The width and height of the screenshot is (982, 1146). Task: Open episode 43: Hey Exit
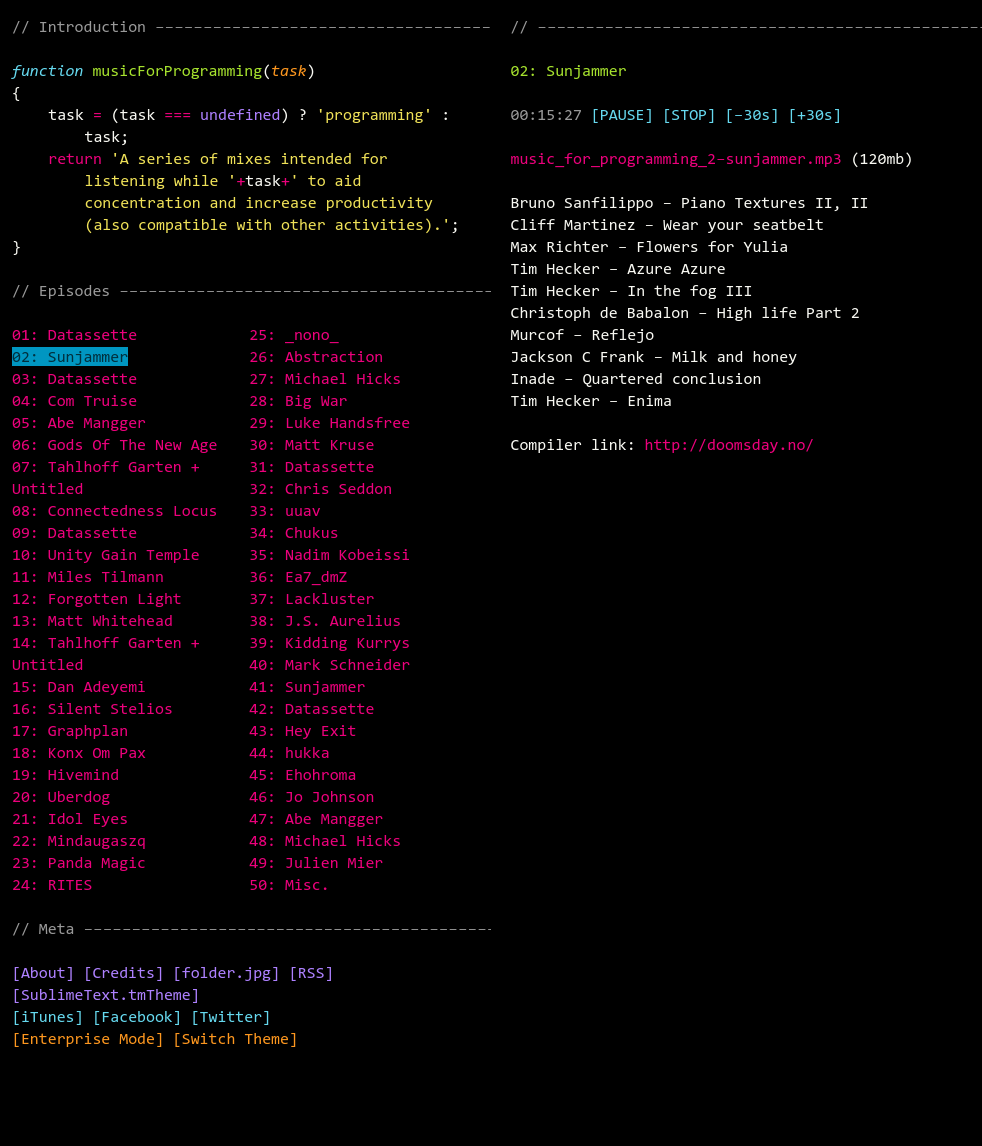pyautogui.click(x=302, y=731)
